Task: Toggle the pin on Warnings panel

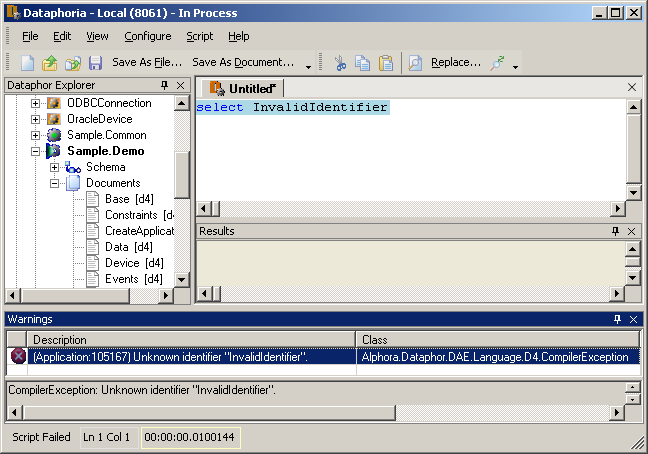Action: pyautogui.click(x=615, y=318)
